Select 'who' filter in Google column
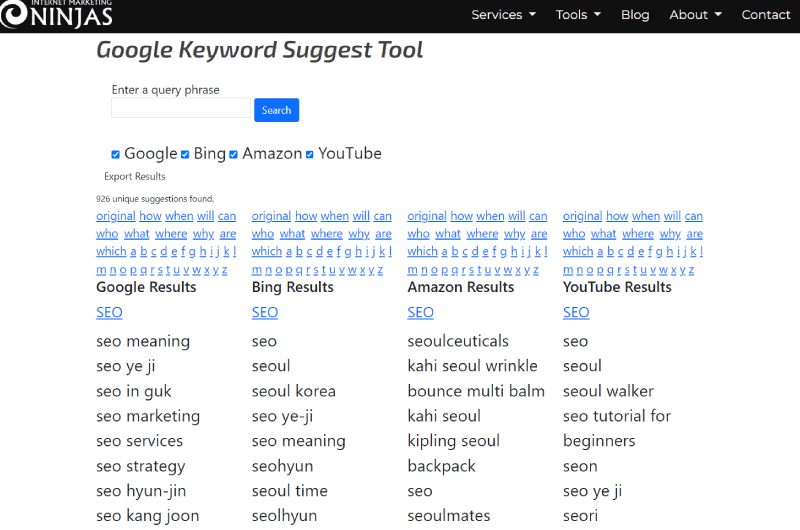Viewport: 800px width, 530px height. pos(107,234)
